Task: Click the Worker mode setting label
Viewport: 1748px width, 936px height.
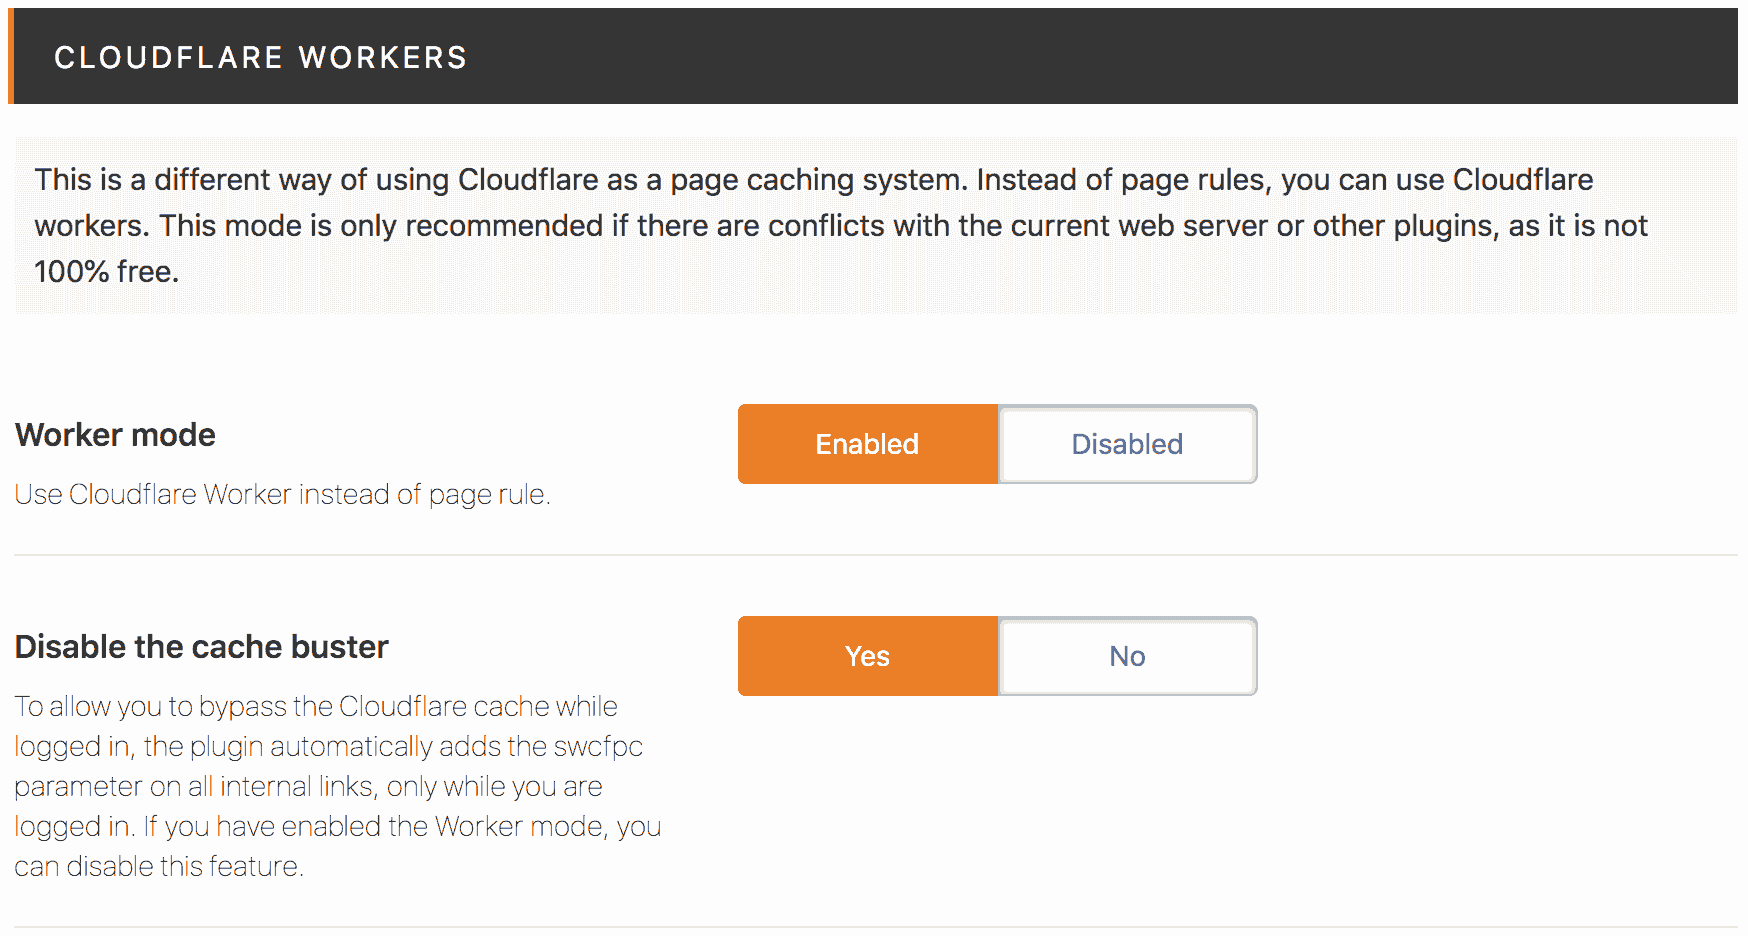Action: click(x=115, y=435)
